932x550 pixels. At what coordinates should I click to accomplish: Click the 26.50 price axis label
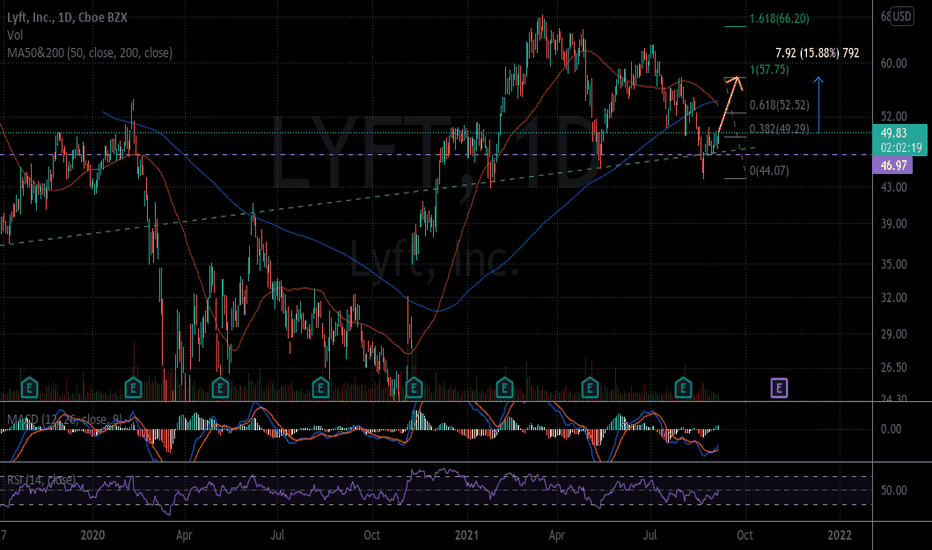(x=893, y=367)
